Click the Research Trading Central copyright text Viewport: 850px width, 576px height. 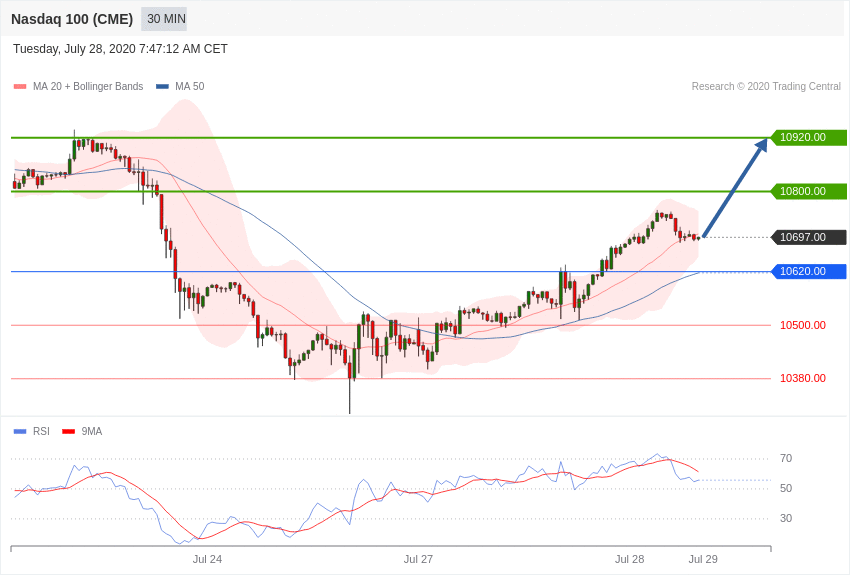(x=766, y=87)
